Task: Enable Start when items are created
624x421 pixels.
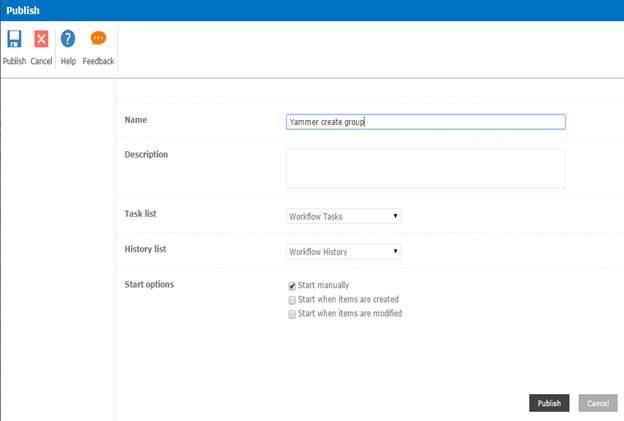Action: pyautogui.click(x=292, y=299)
